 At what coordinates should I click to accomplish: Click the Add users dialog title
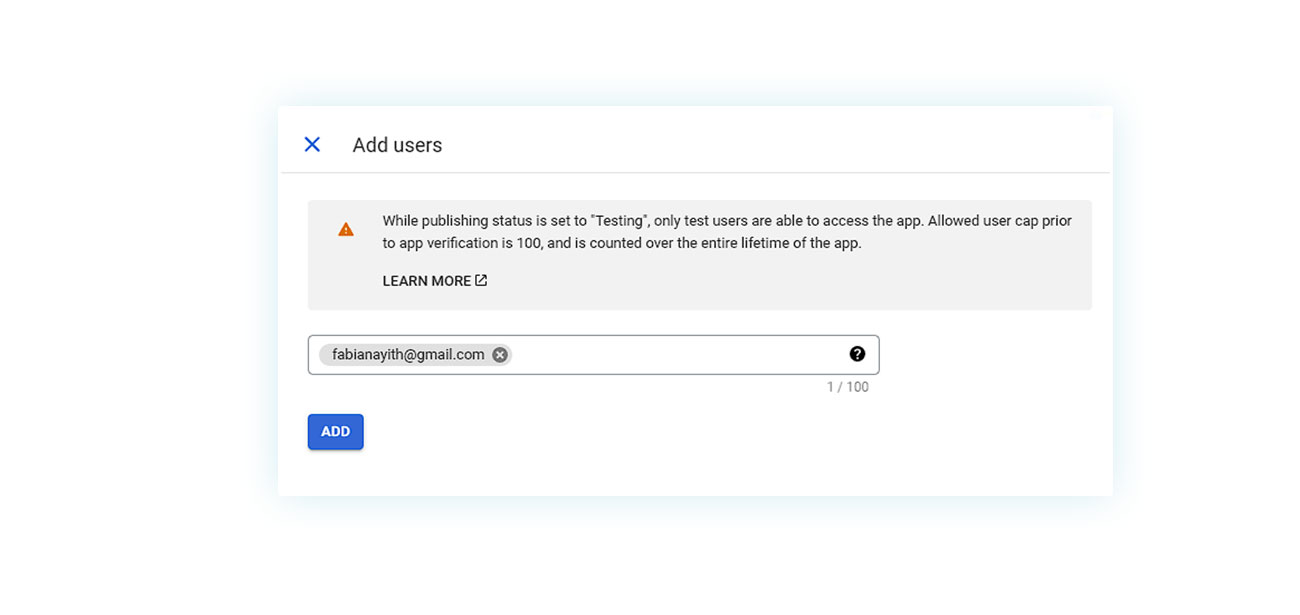397,145
